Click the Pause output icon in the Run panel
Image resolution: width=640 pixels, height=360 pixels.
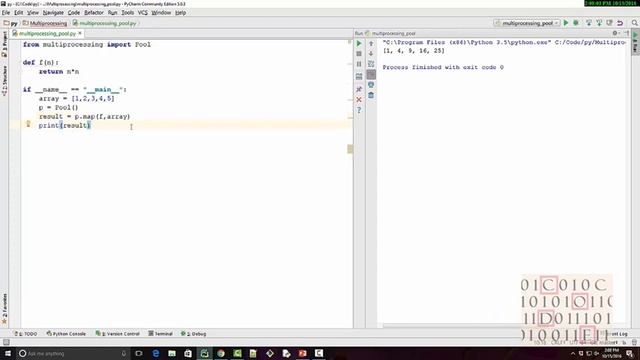click(x=359, y=64)
